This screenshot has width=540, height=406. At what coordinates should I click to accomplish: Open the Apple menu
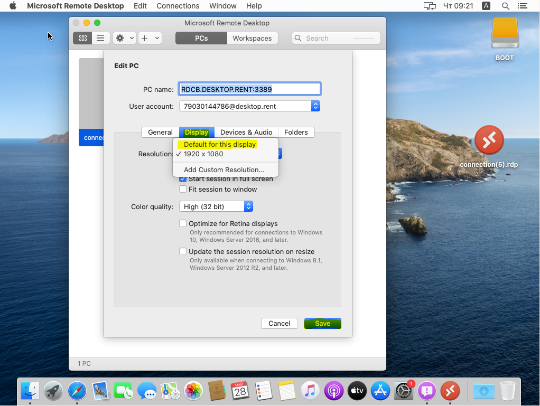coord(13,6)
